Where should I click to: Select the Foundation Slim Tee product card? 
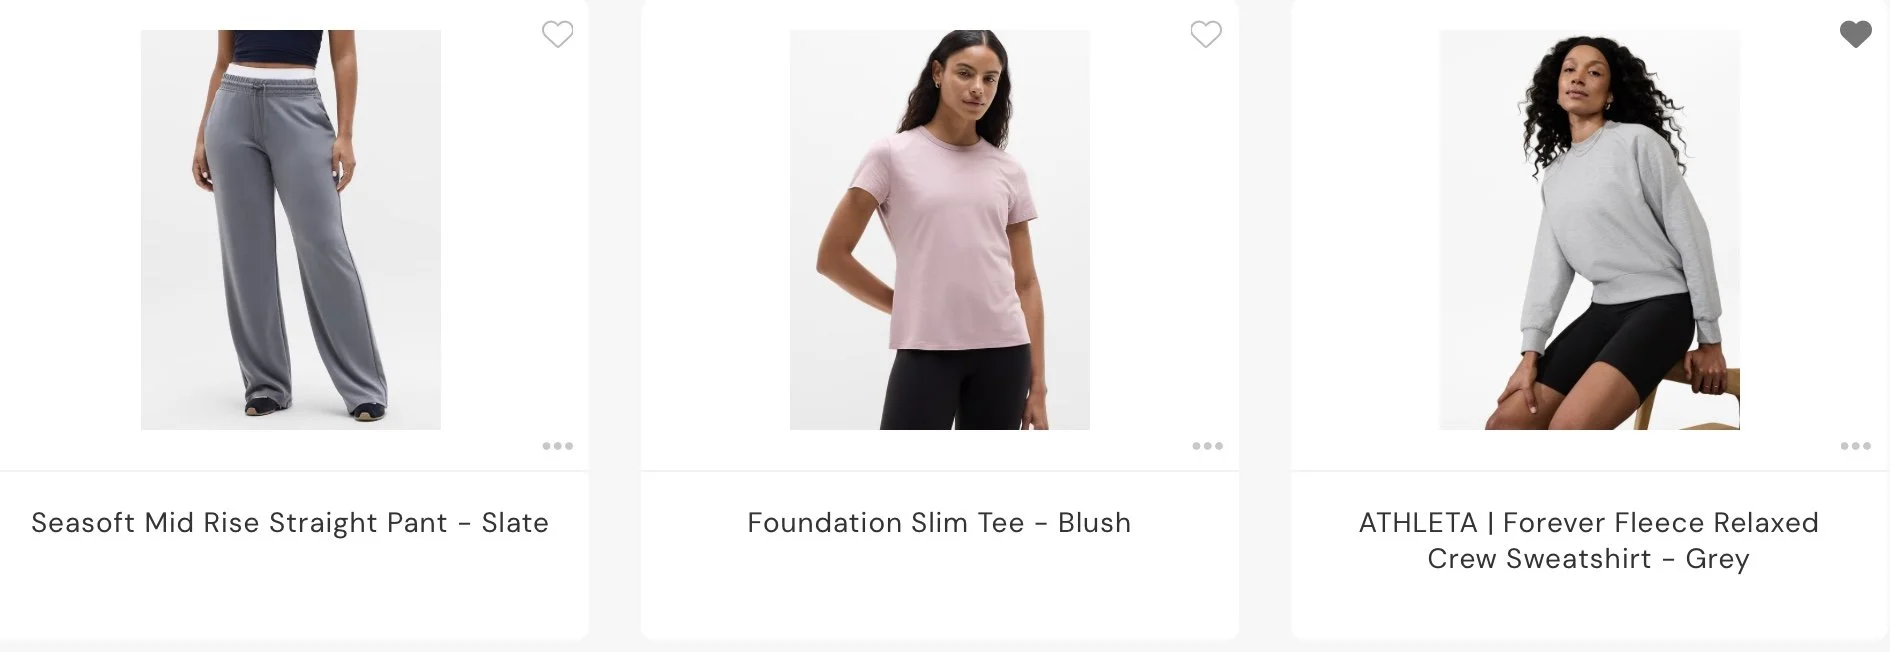pos(940,319)
